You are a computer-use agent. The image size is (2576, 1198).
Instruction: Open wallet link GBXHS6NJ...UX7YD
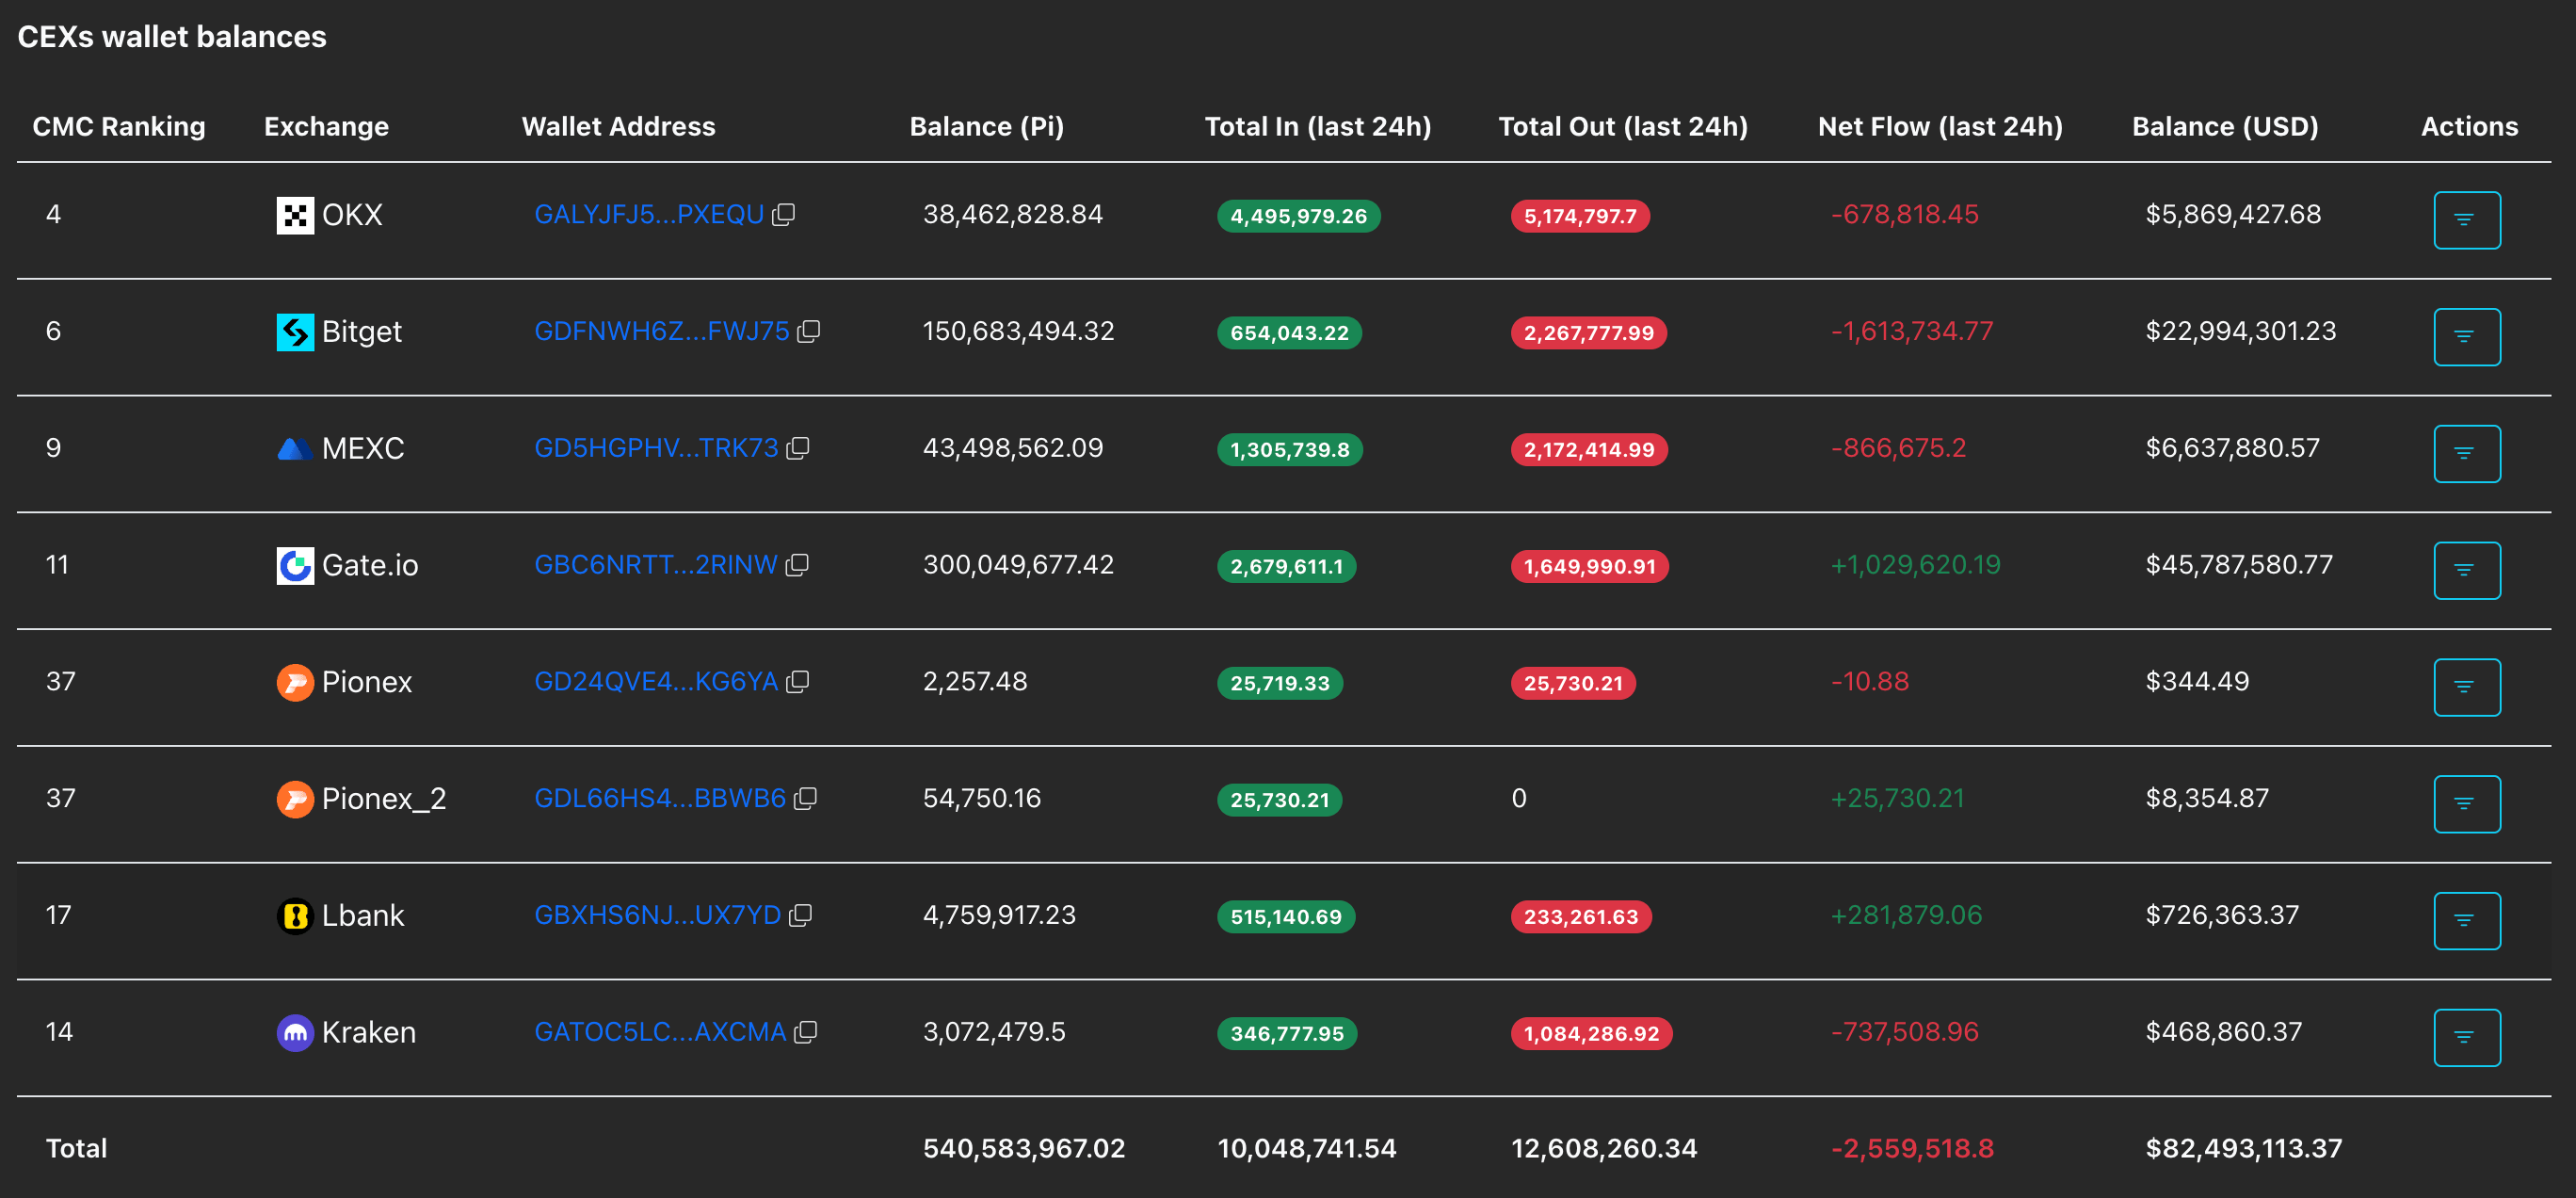[657, 916]
